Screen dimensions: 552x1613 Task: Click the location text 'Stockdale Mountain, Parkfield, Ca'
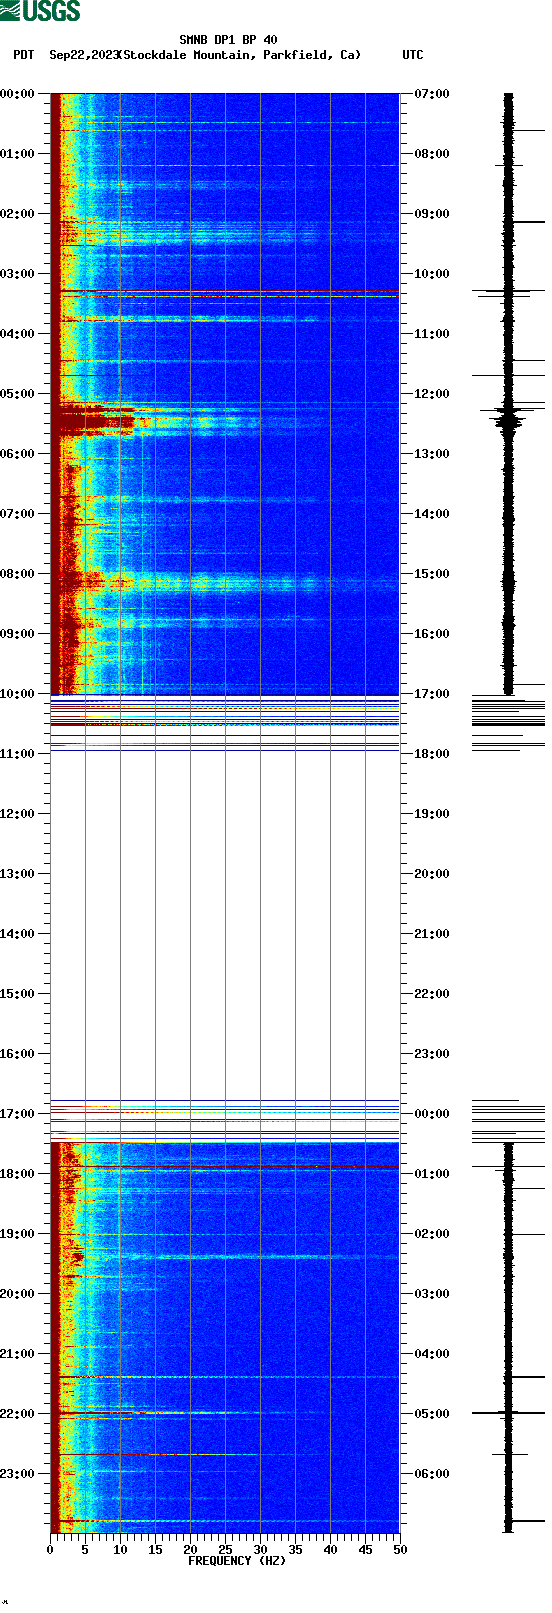239,55
